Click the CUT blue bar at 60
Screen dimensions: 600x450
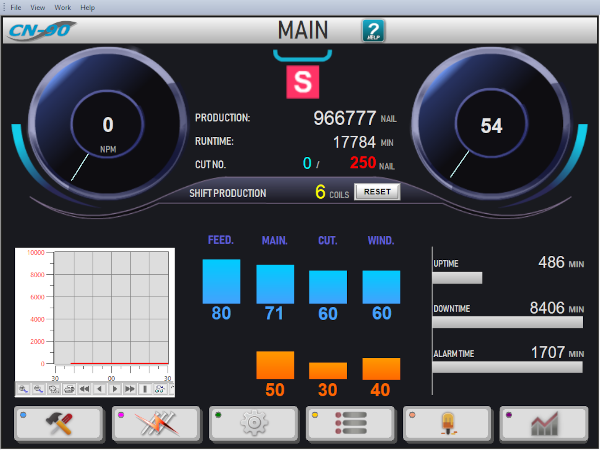click(328, 287)
